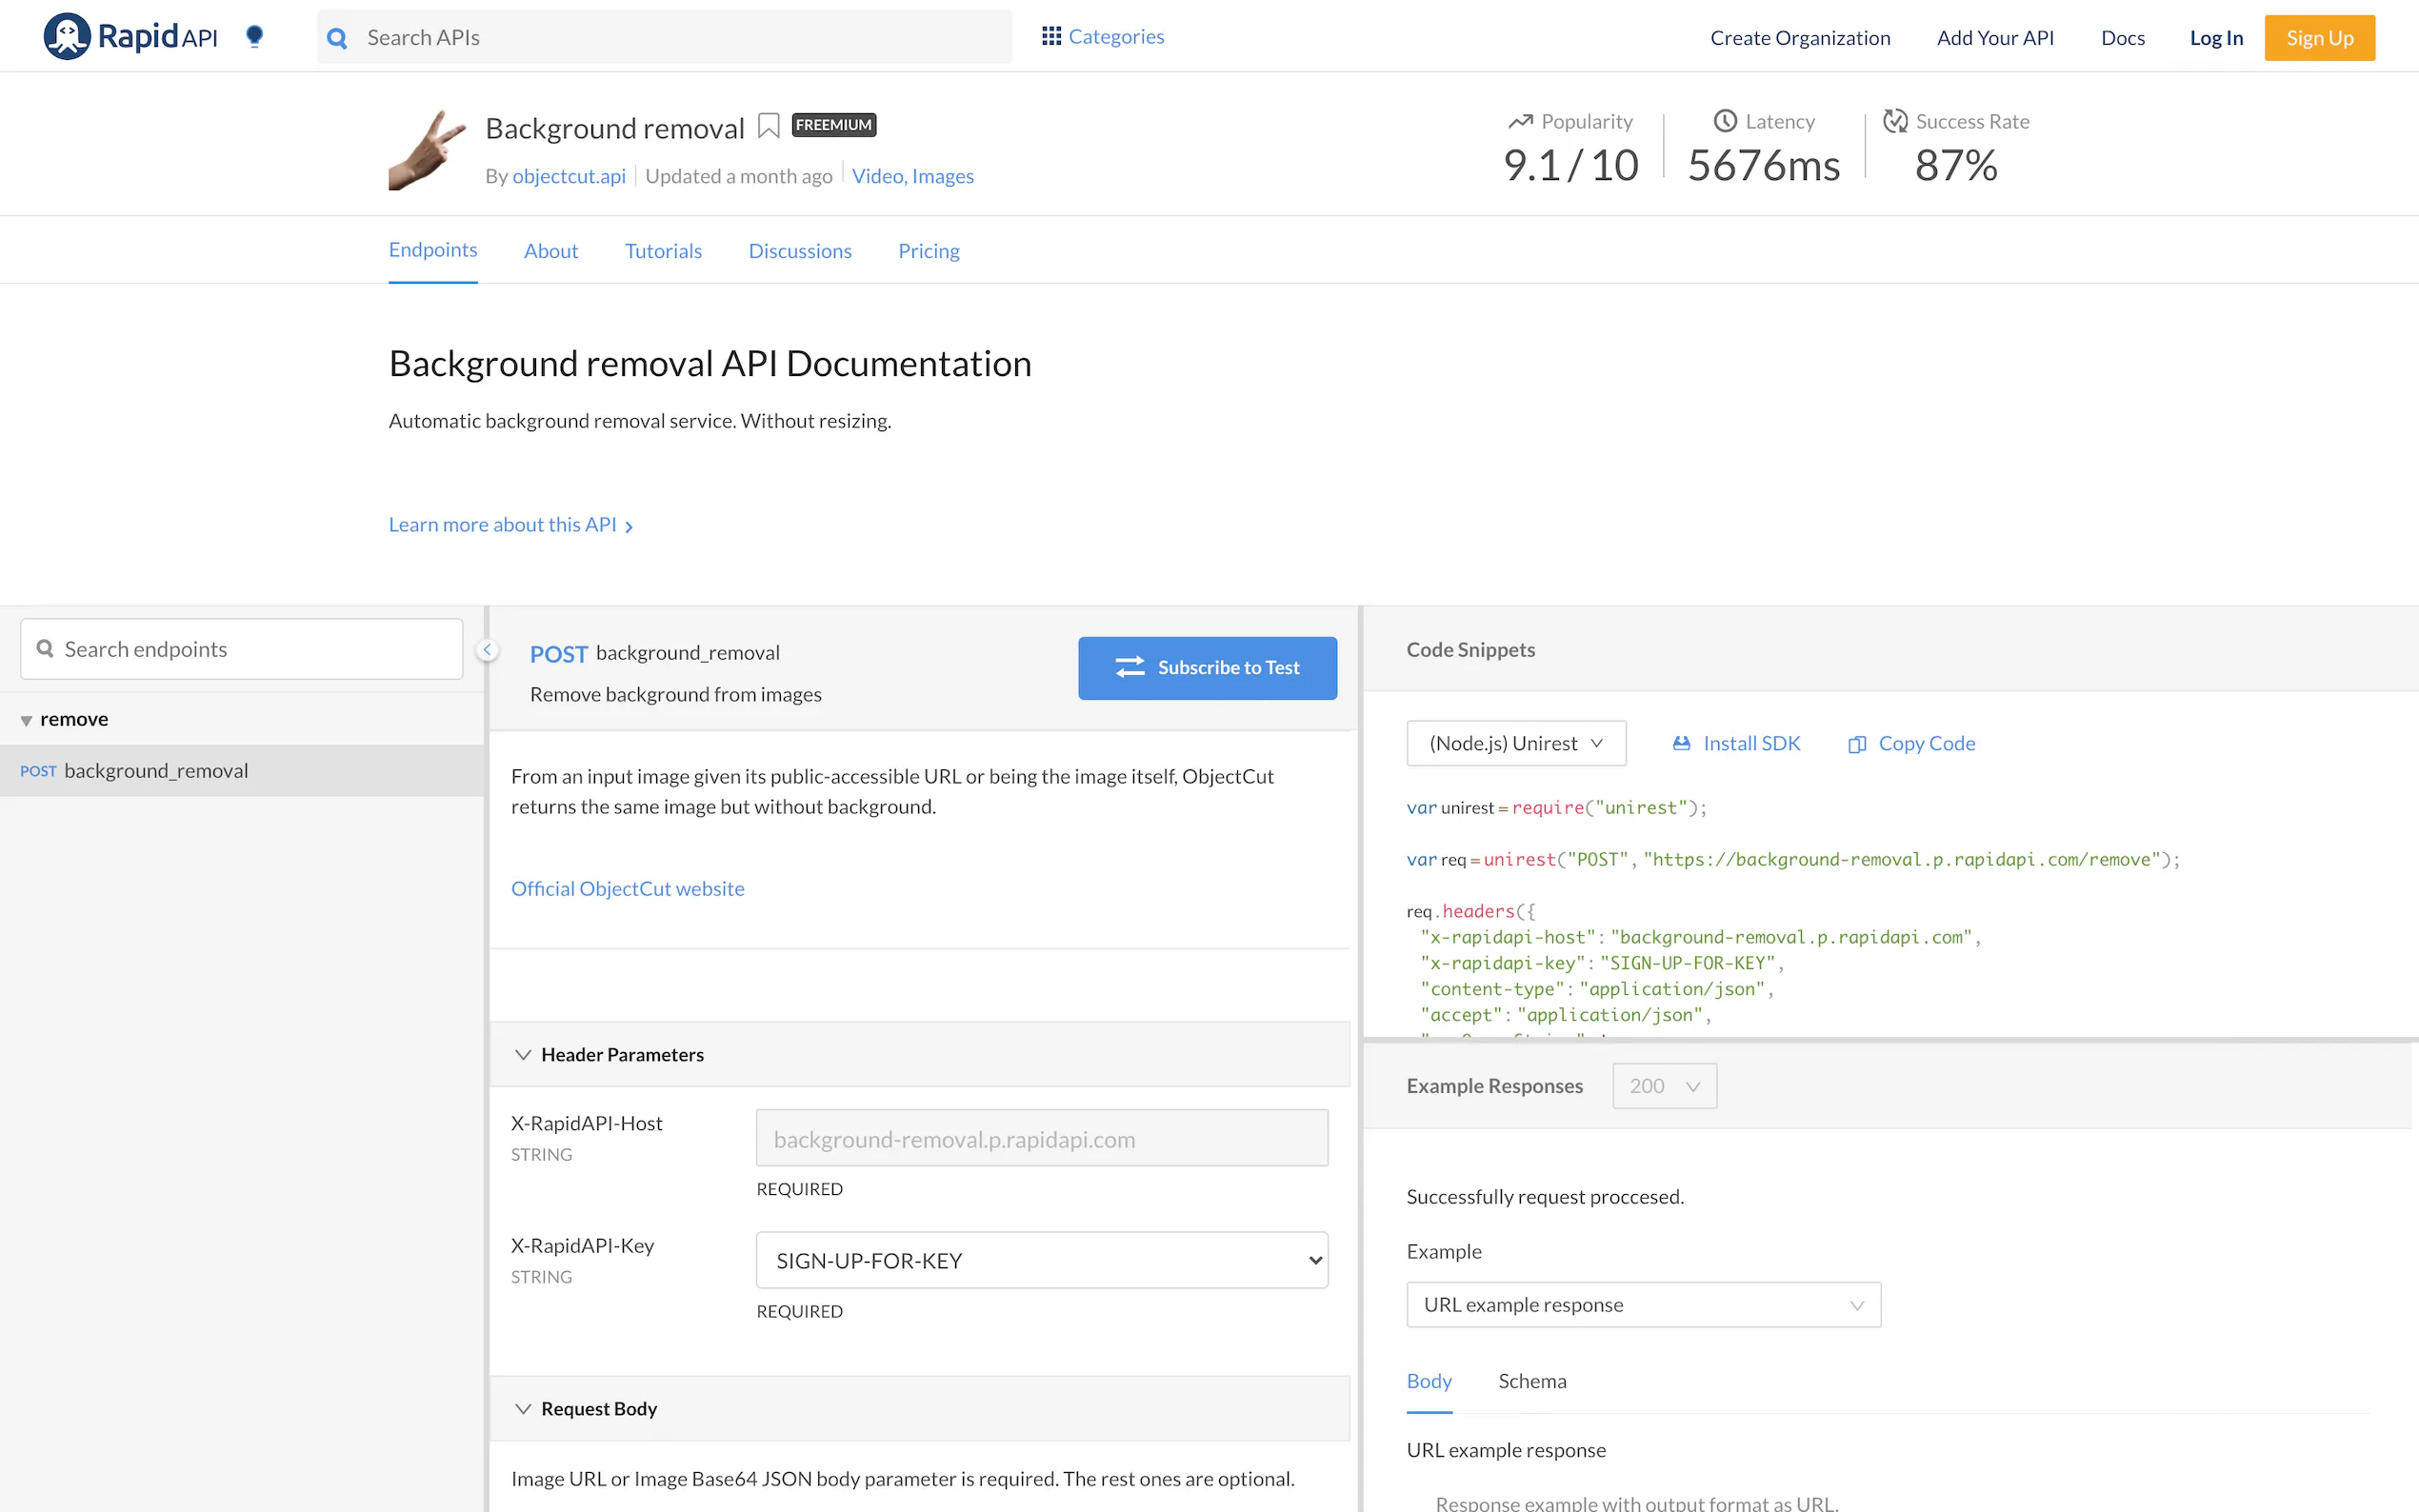
Task: Click the Copy Code icon
Action: [1856, 744]
